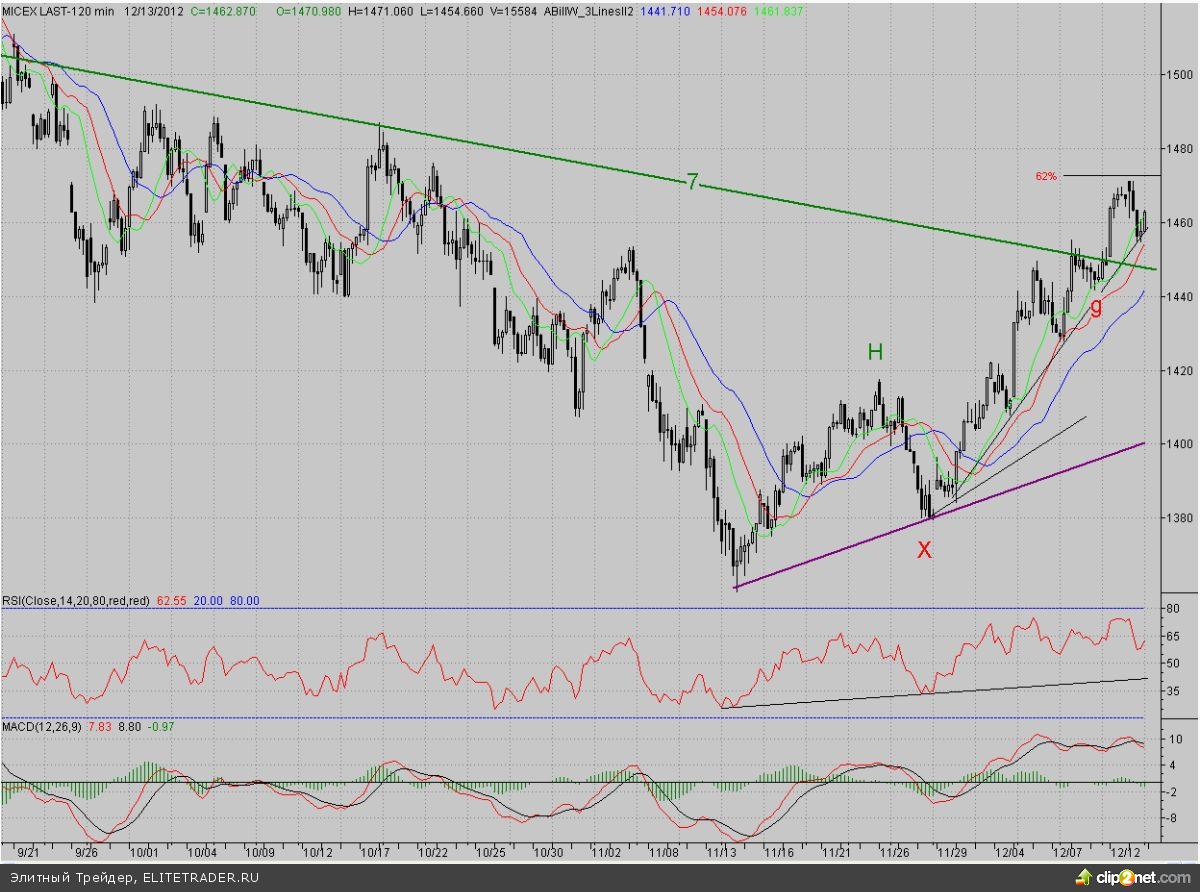This screenshot has height=892, width=1200.
Task: Select the green number 7 trendline label
Action: [692, 182]
